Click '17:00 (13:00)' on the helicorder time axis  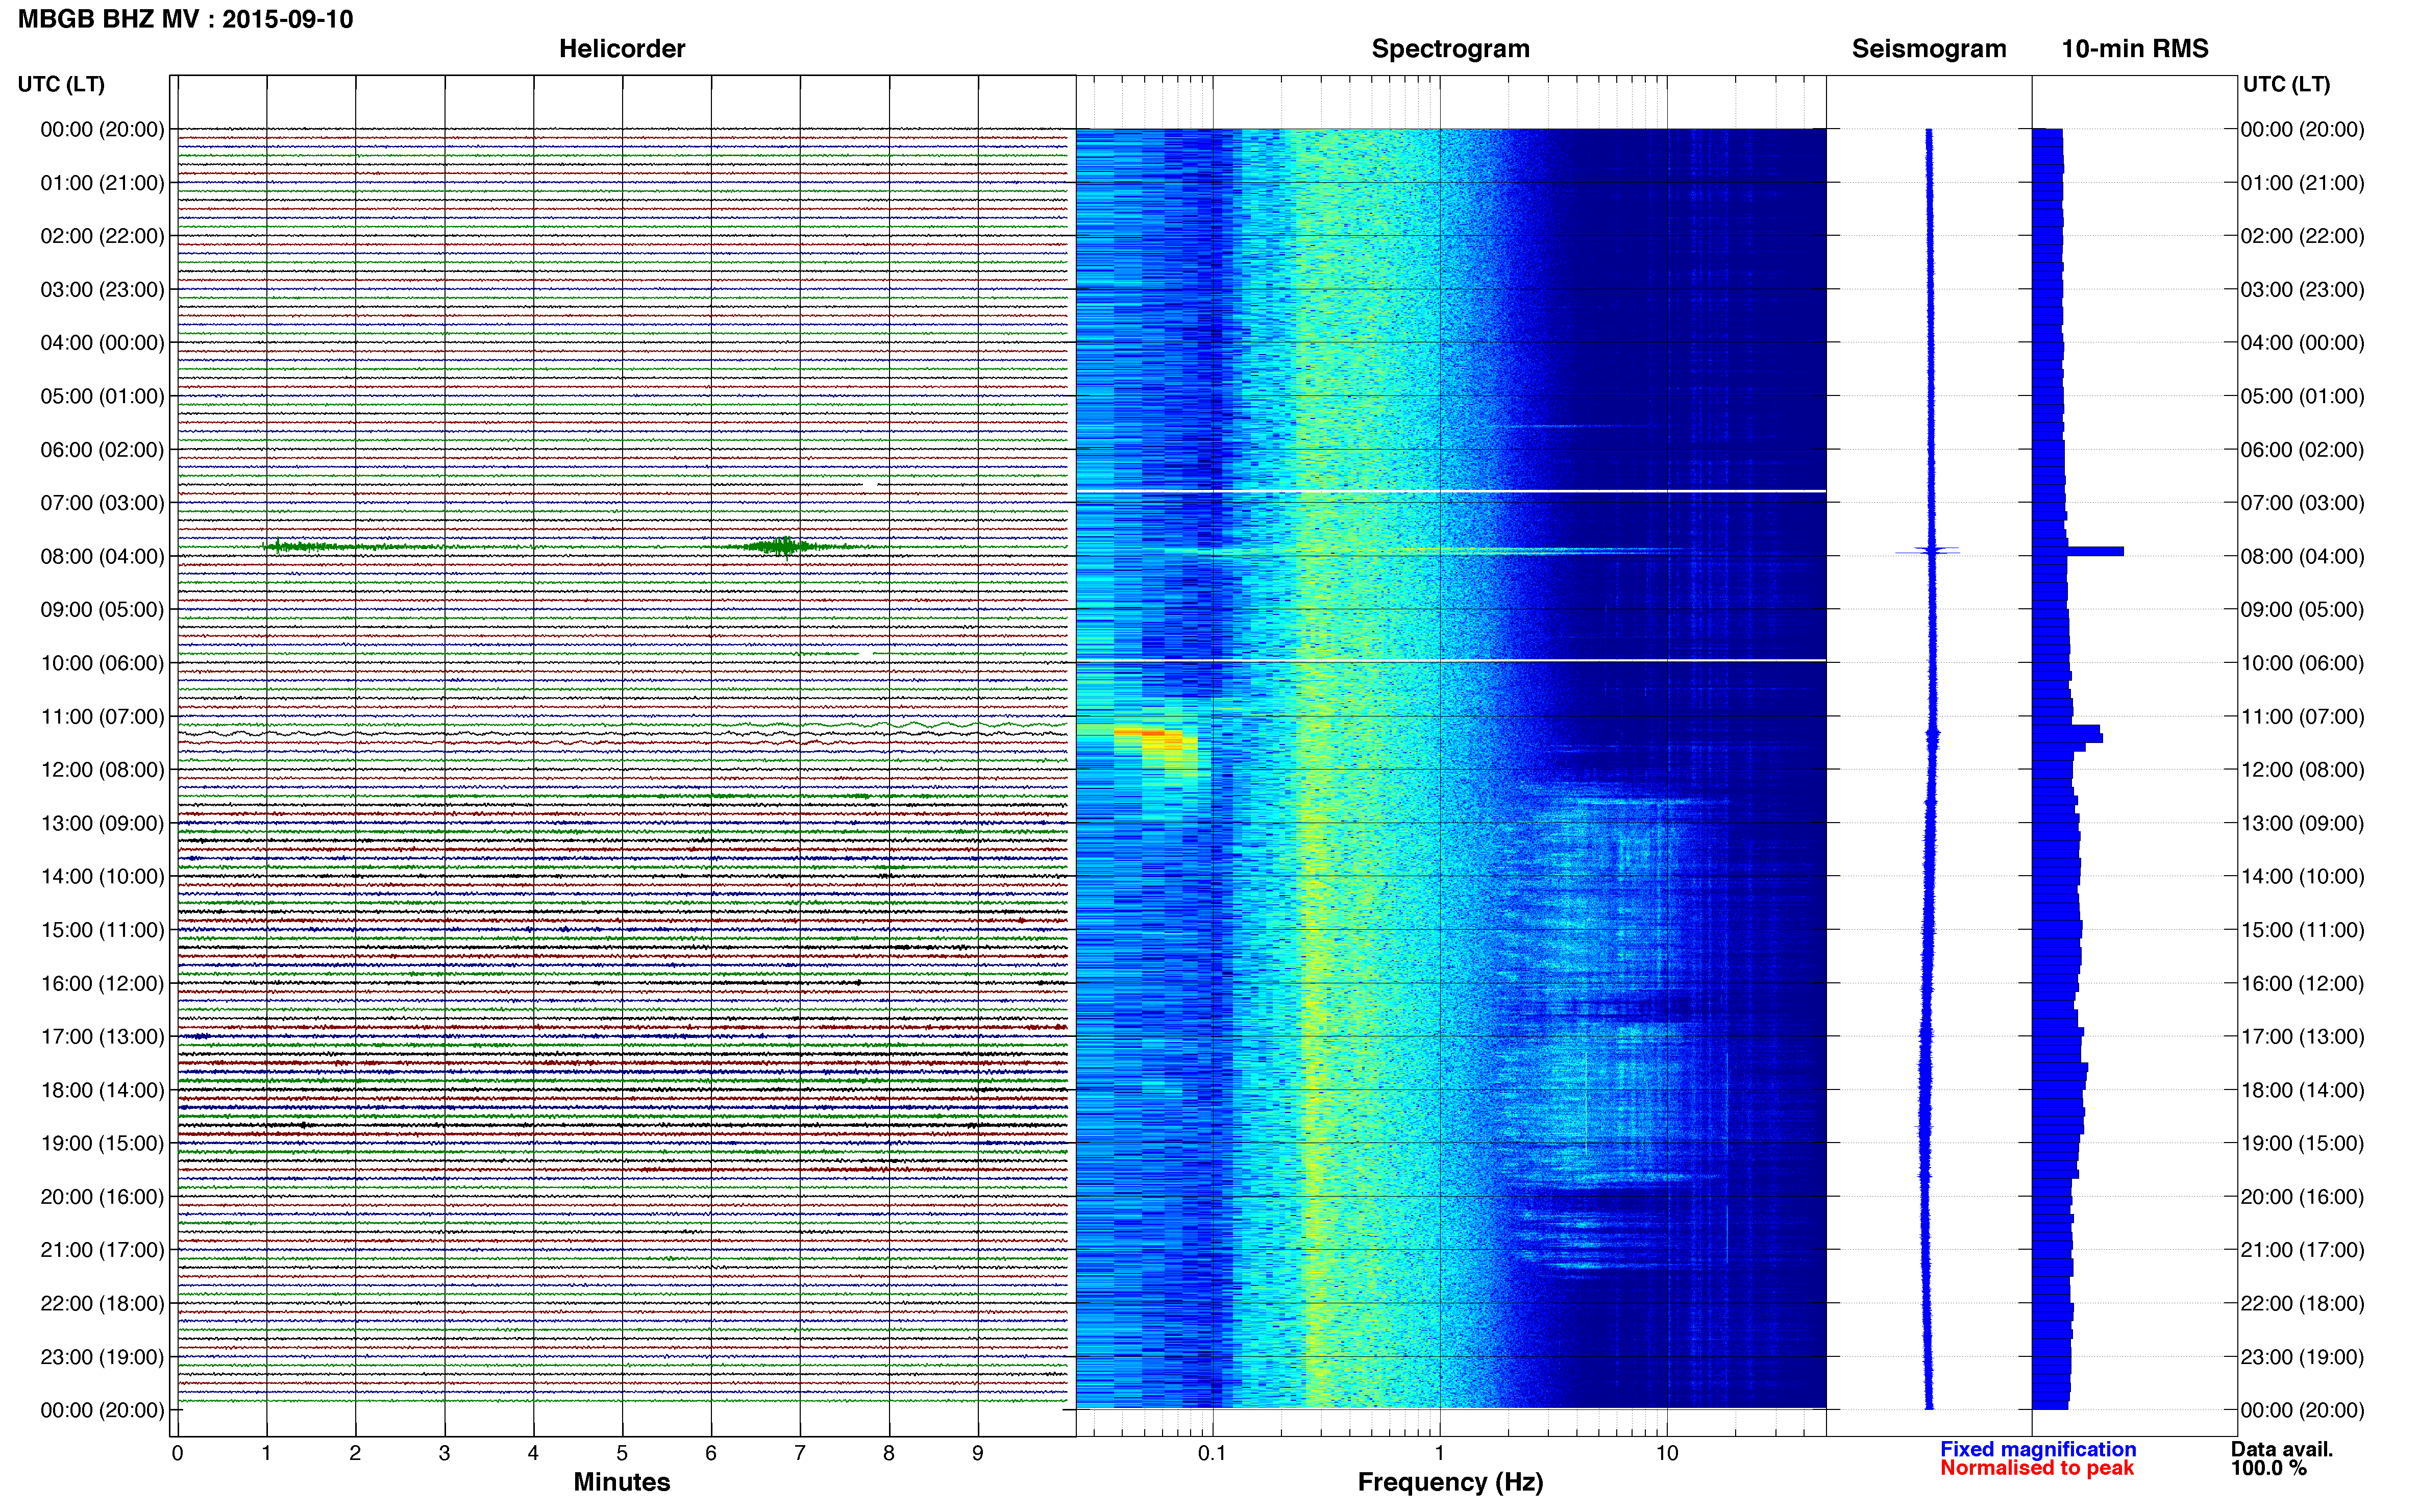point(102,1037)
